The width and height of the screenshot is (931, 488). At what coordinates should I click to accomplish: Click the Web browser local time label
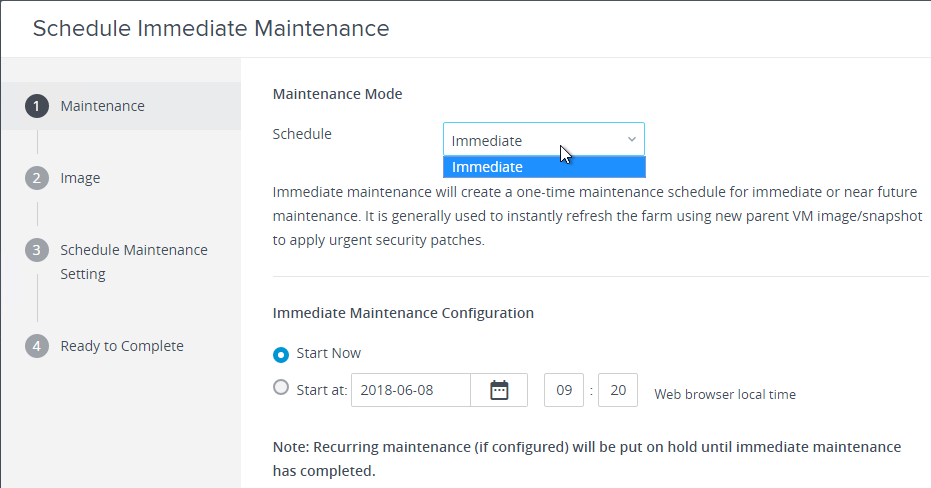coord(725,394)
